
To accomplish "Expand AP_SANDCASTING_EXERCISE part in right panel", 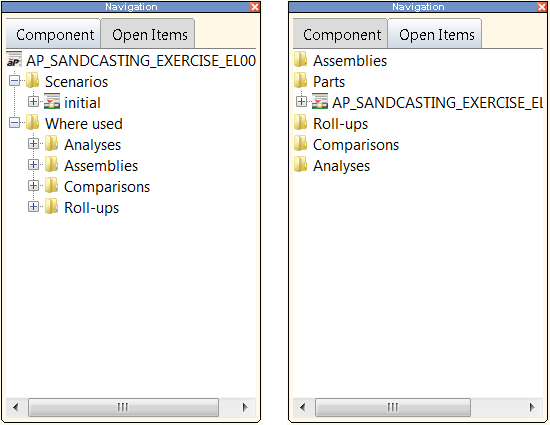I will [301, 102].
